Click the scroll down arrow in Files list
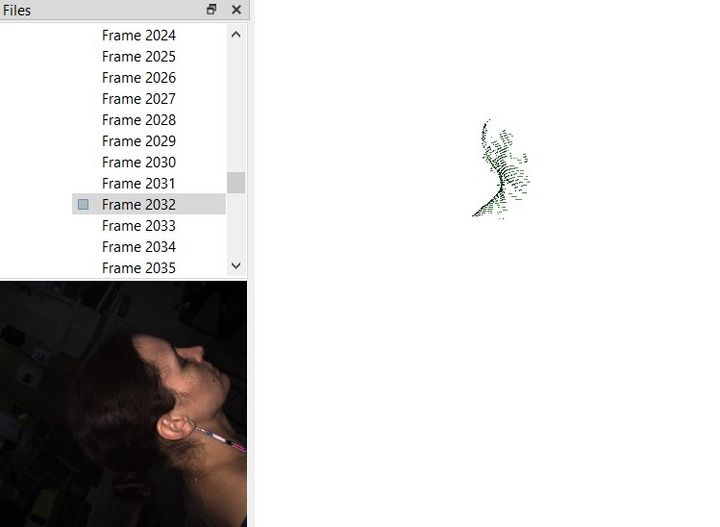The image size is (720, 527). (236, 266)
